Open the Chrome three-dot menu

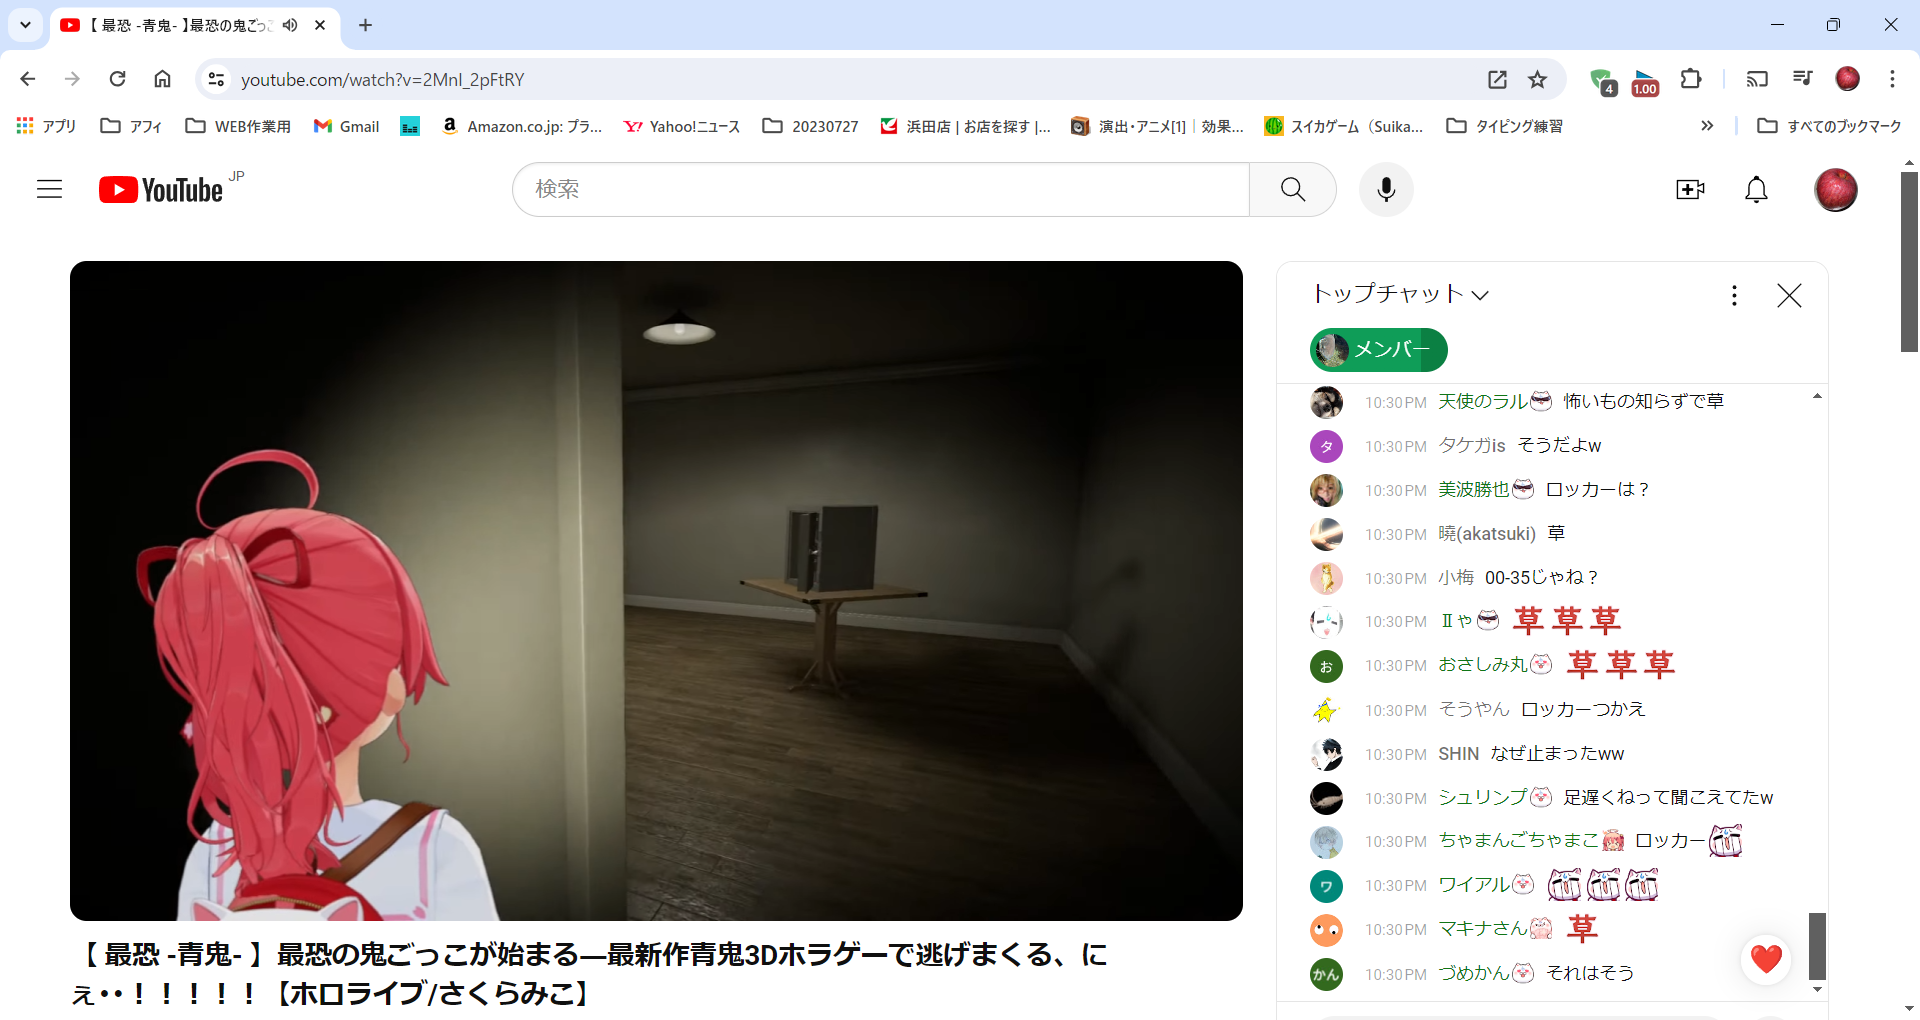(1892, 79)
